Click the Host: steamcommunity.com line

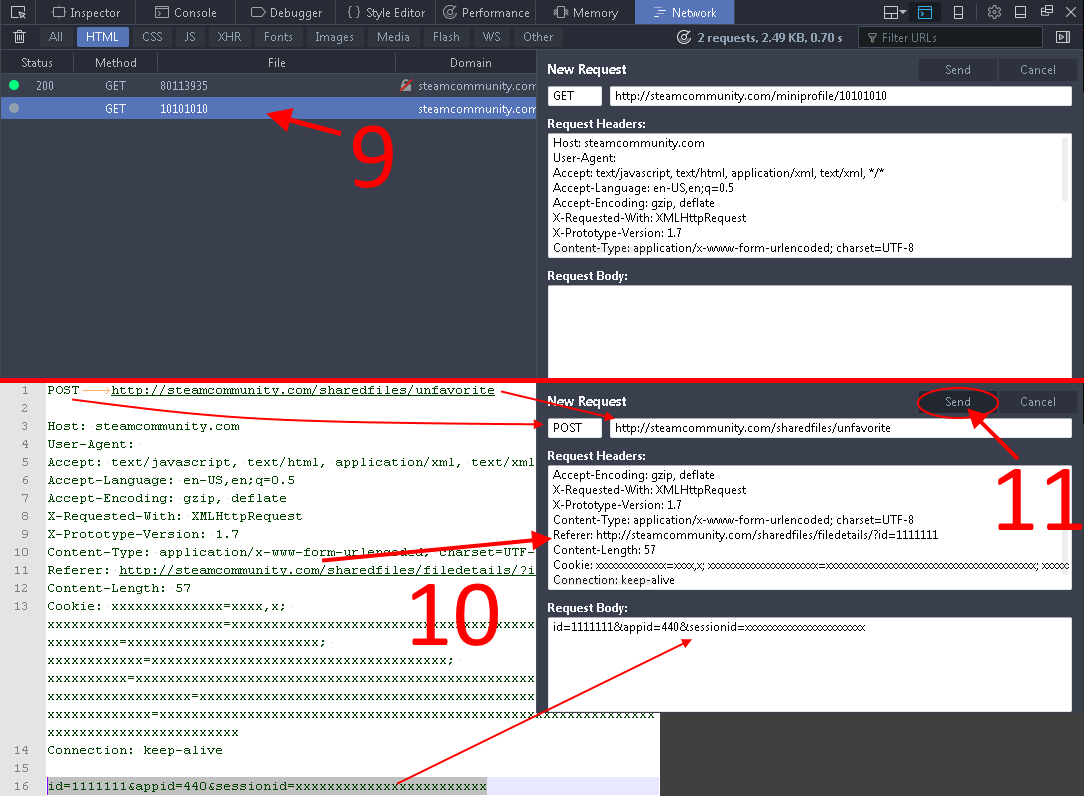[143, 426]
